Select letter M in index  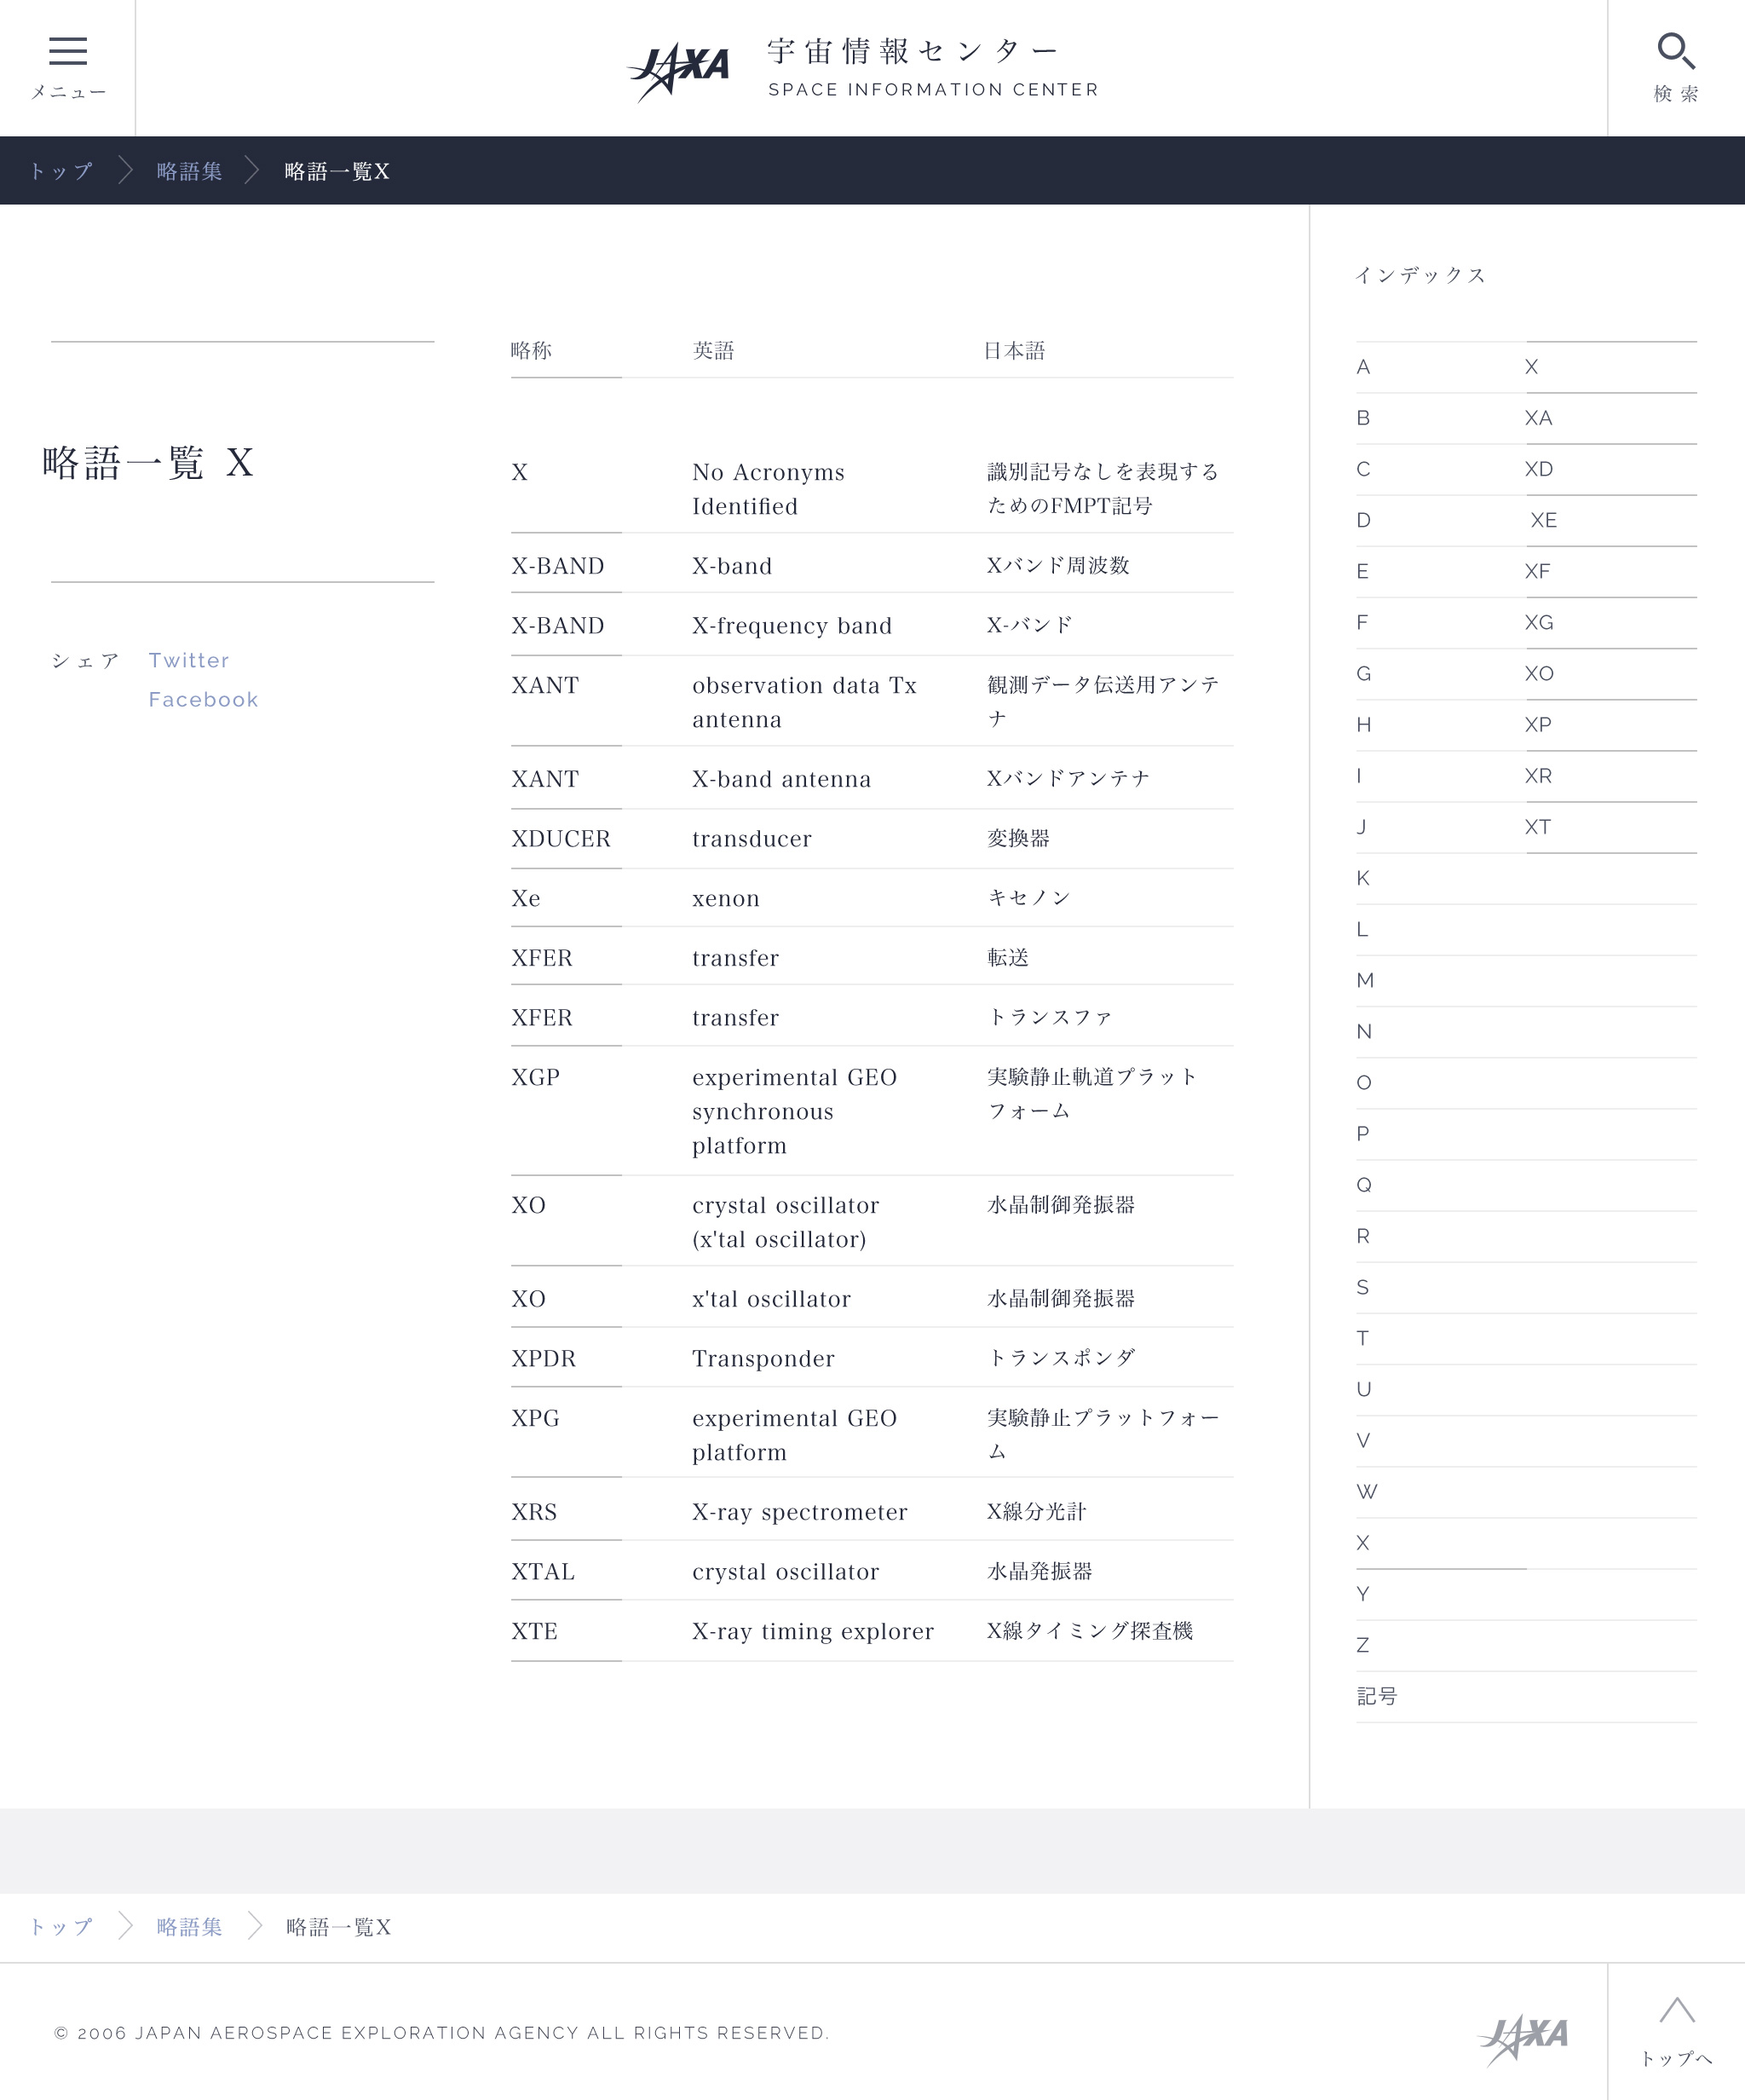(1365, 980)
